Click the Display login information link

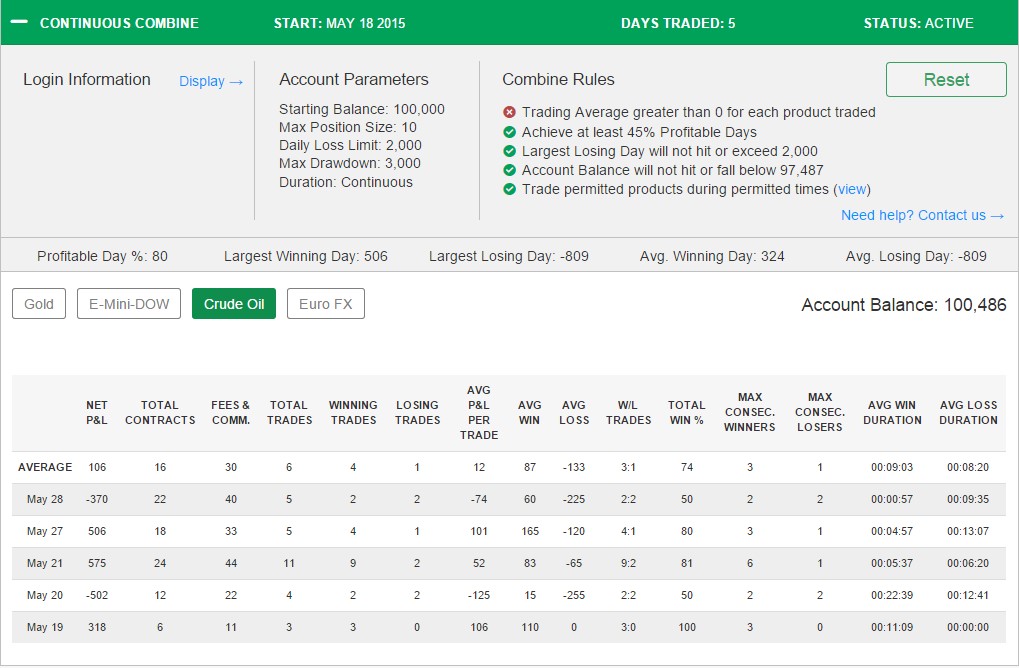(211, 81)
